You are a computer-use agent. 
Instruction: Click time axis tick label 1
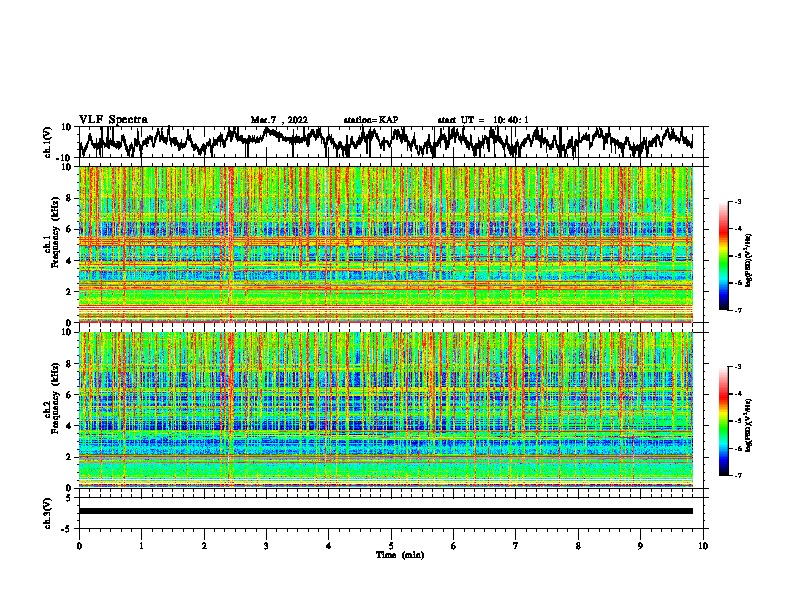point(141,546)
